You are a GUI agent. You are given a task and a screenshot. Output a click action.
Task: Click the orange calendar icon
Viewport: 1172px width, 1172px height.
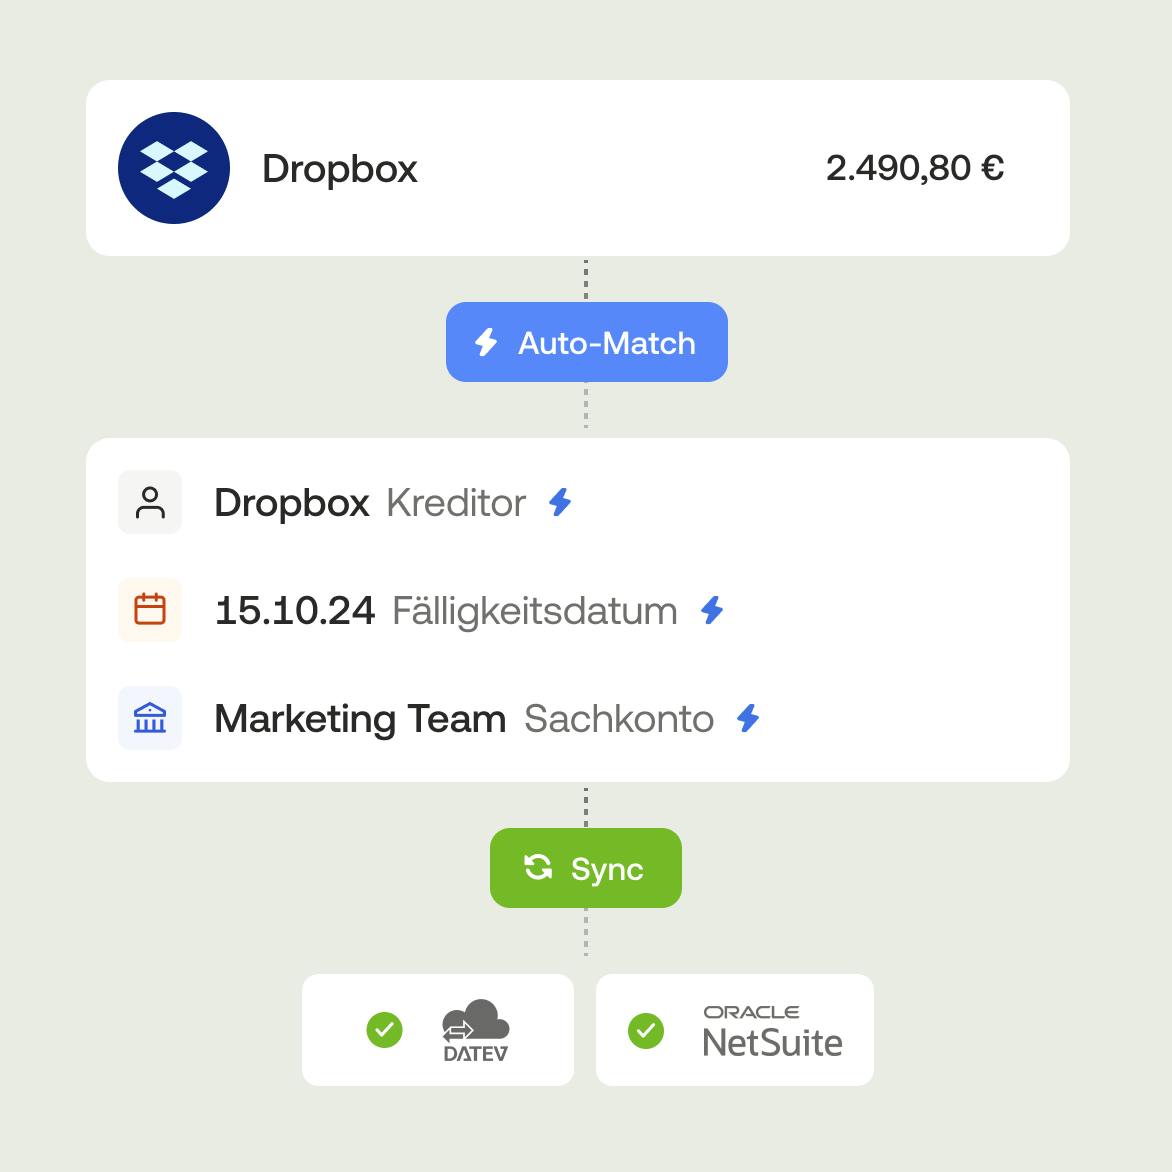pos(150,610)
